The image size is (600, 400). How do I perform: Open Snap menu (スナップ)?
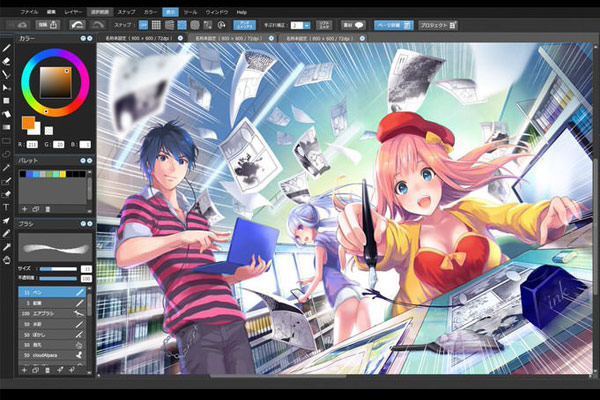126,12
